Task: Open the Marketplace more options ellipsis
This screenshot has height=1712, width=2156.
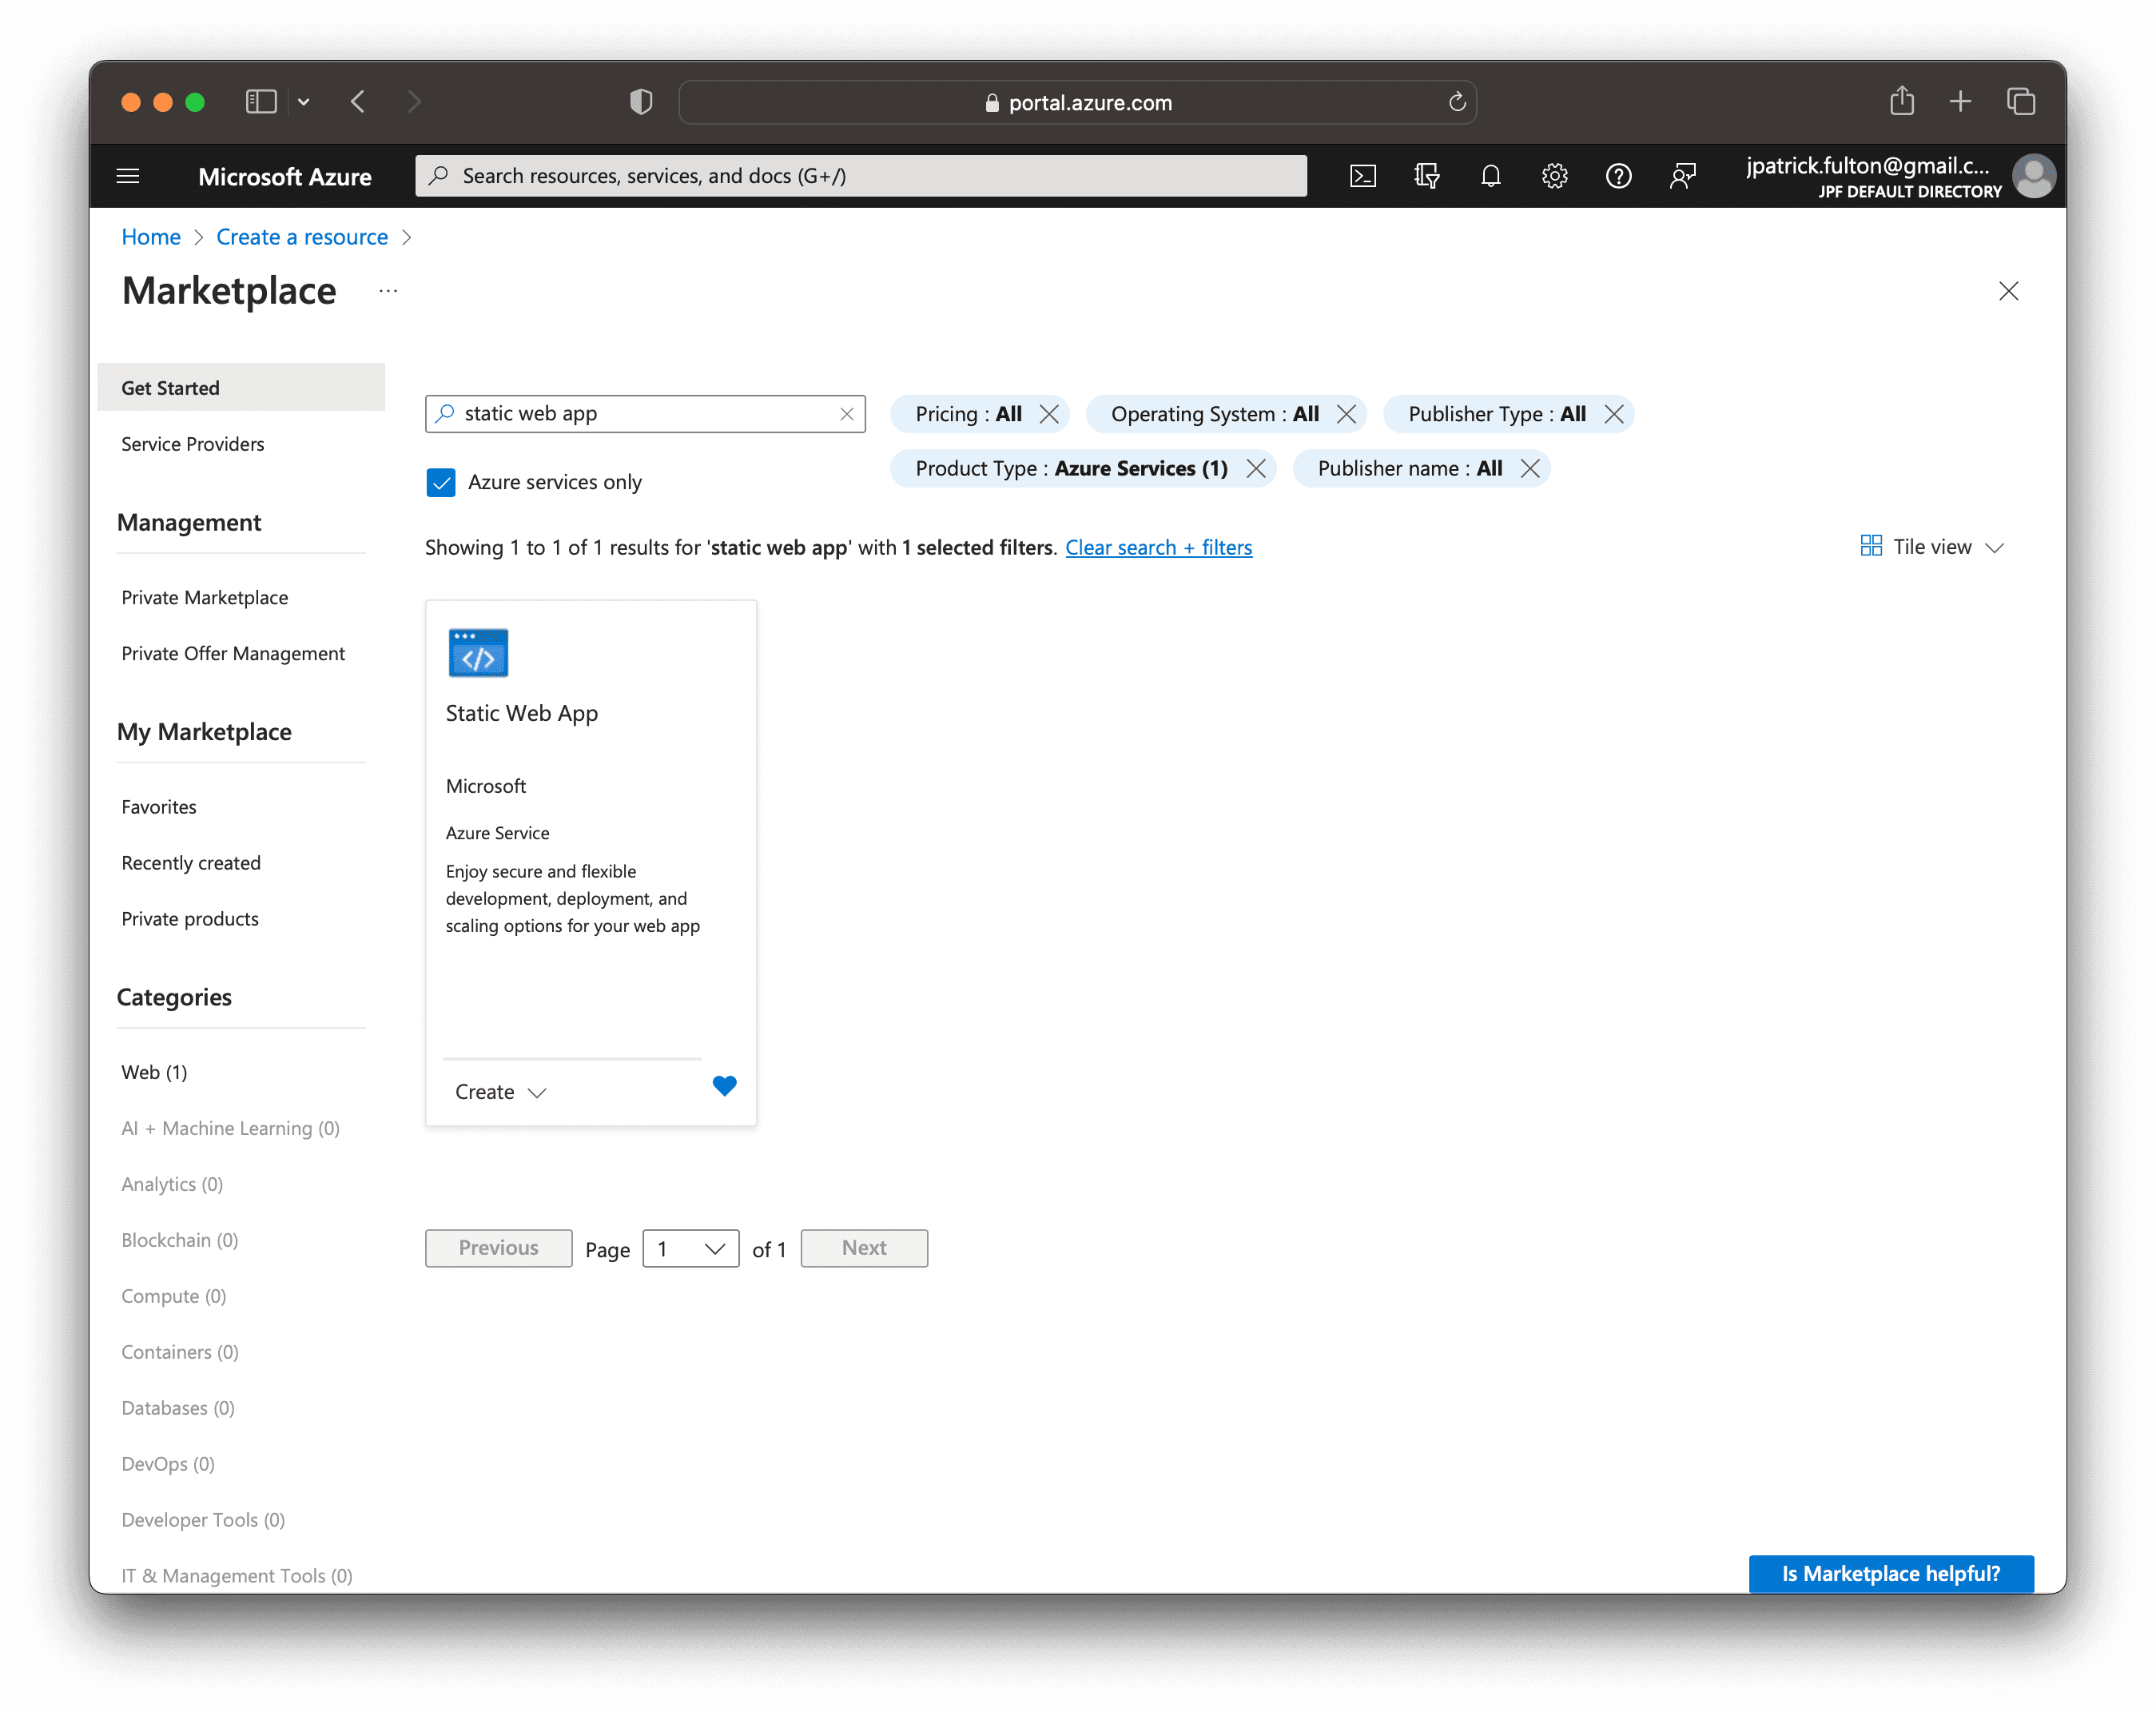Action: click(388, 291)
